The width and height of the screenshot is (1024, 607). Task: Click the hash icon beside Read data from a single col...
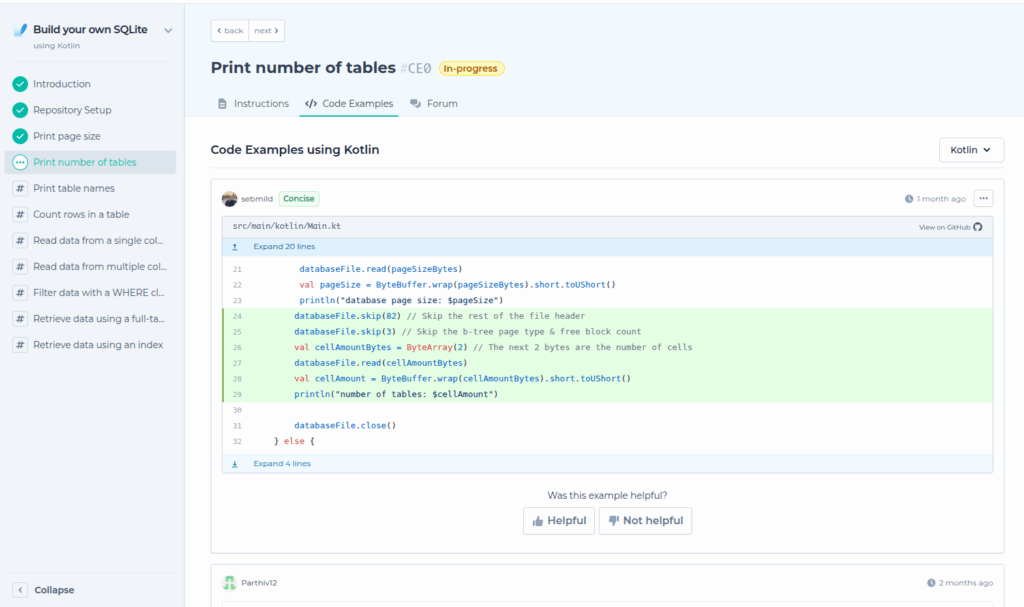(x=20, y=240)
